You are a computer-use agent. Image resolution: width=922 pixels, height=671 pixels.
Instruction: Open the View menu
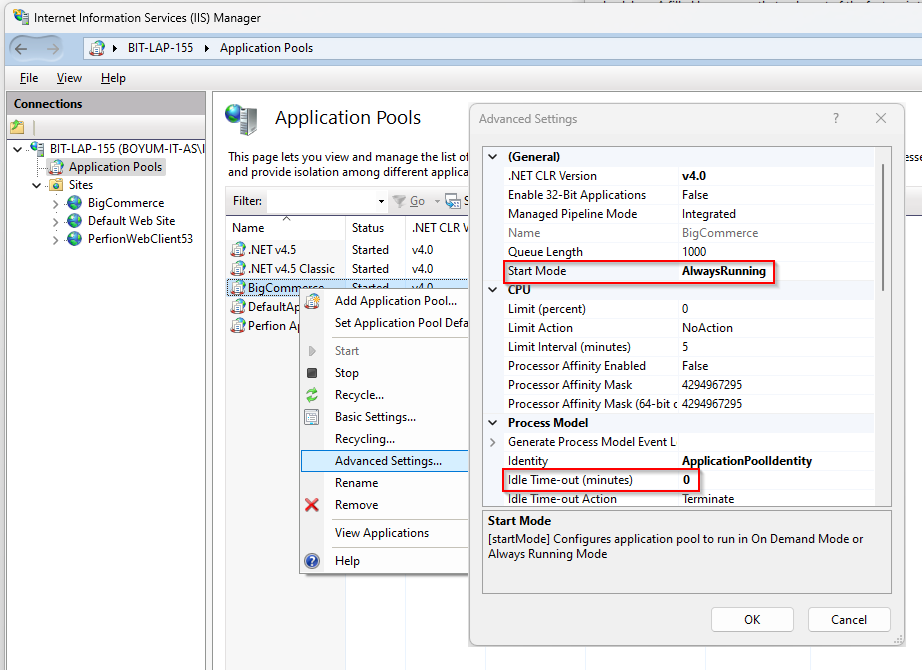[x=69, y=78]
